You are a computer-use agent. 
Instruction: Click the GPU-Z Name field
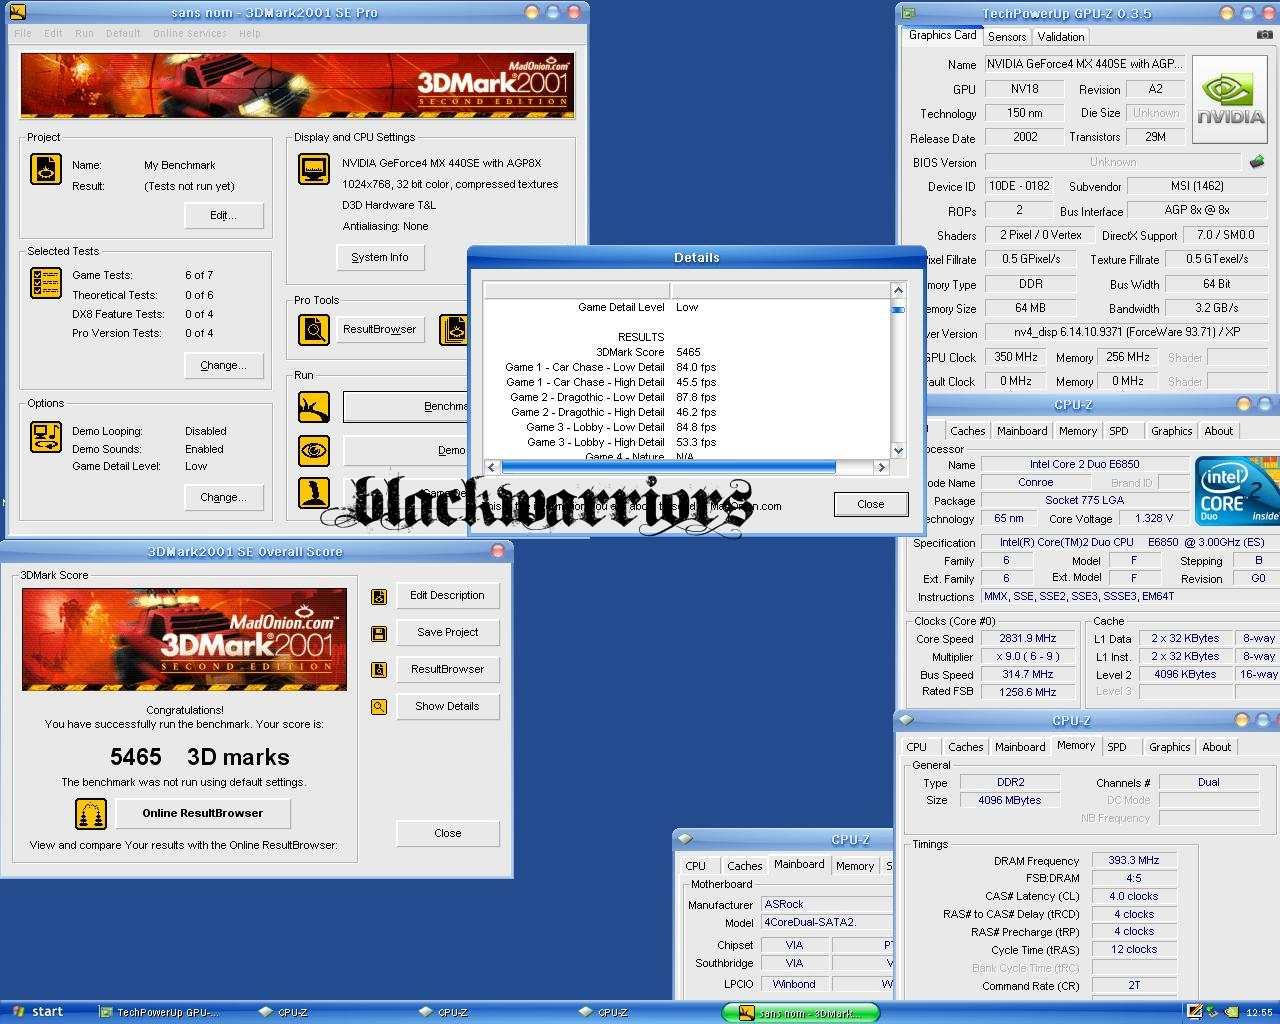1084,64
